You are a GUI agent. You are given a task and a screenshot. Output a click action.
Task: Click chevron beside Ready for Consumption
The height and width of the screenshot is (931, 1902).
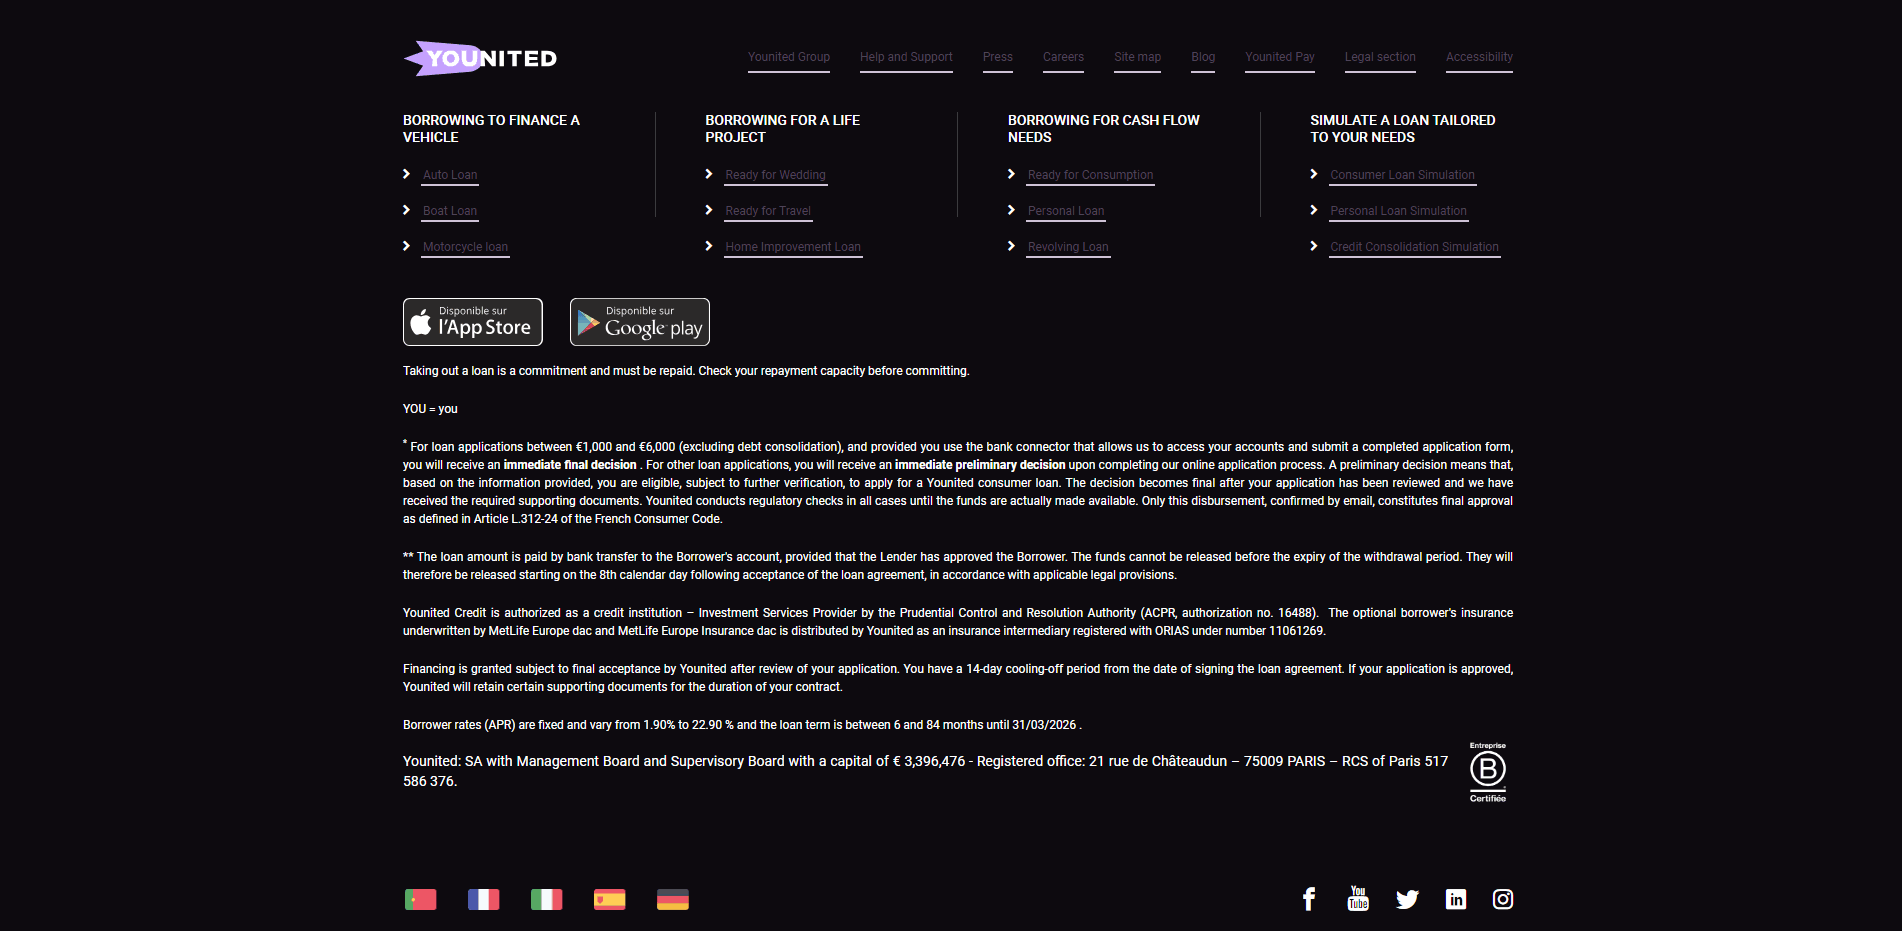(1012, 174)
